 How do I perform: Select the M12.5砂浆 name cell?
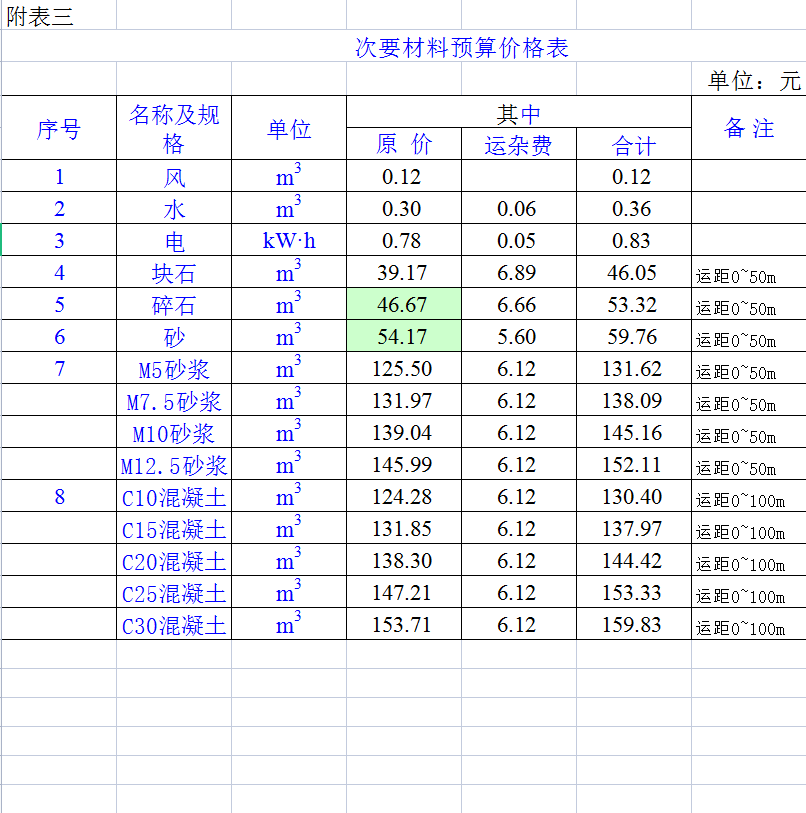coord(174,465)
